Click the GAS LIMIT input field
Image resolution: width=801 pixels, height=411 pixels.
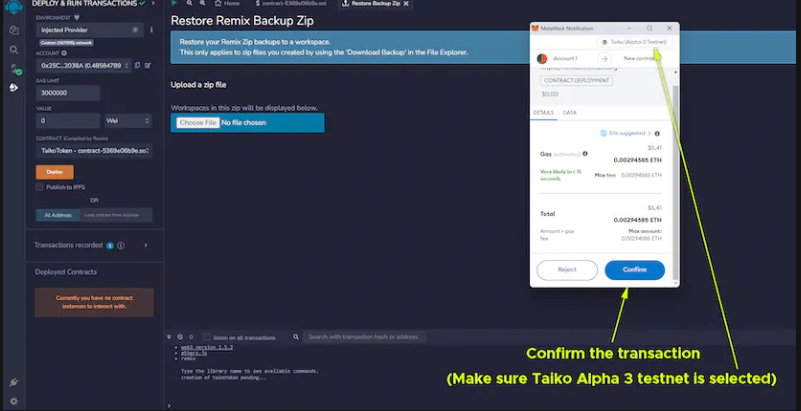[x=67, y=93]
